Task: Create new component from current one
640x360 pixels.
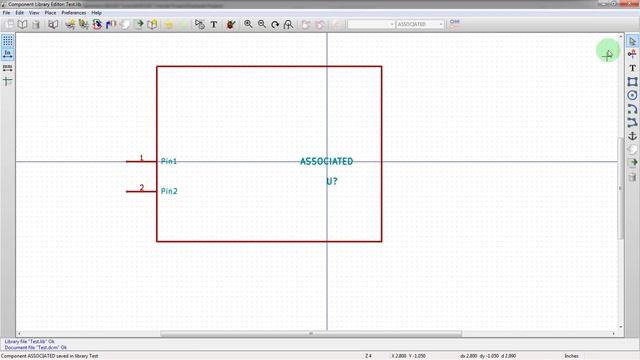Action: pos(97,24)
